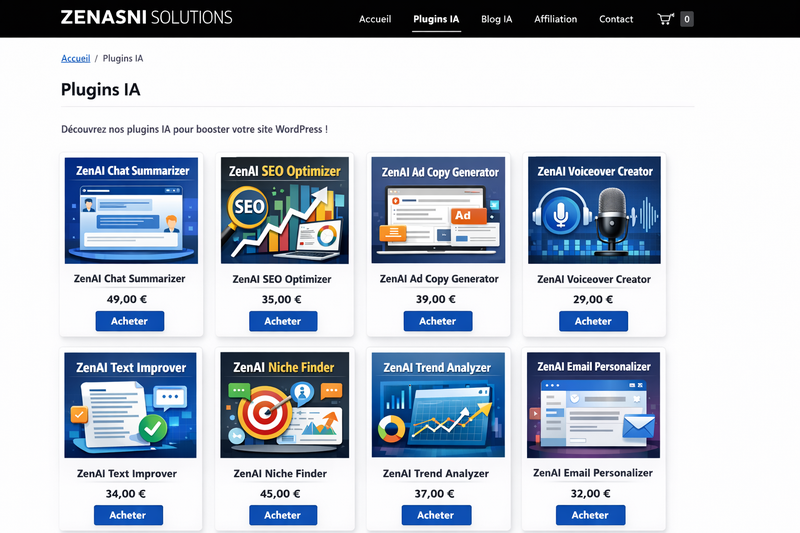Go to the Accueil menu item

(x=377, y=19)
